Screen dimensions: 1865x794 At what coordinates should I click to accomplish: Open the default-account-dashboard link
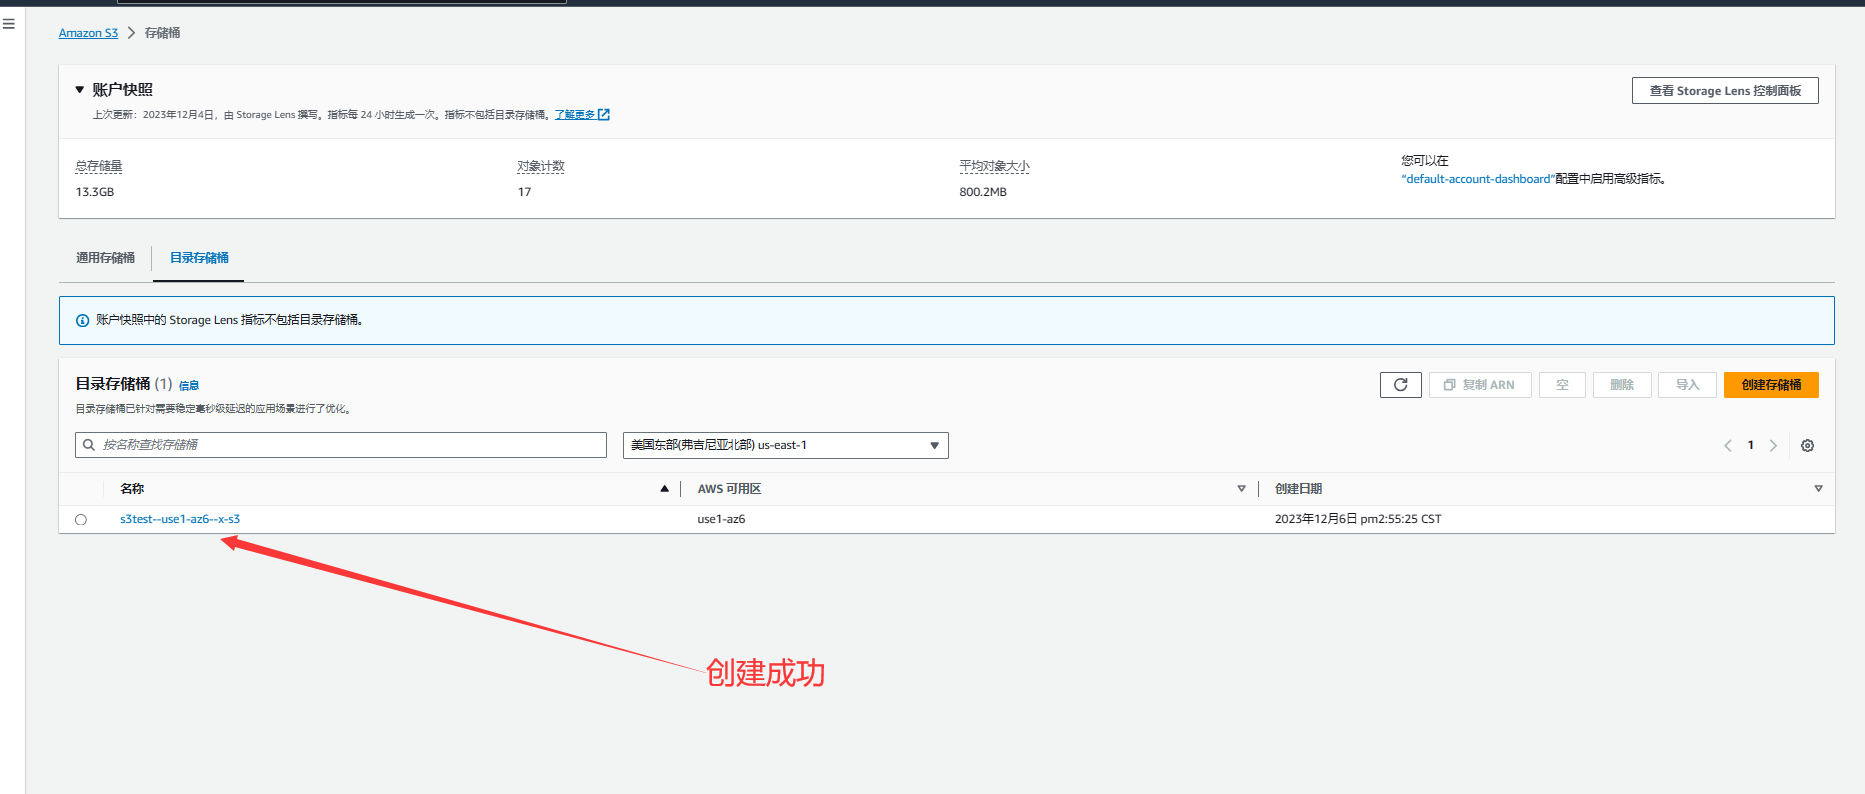coord(1477,179)
